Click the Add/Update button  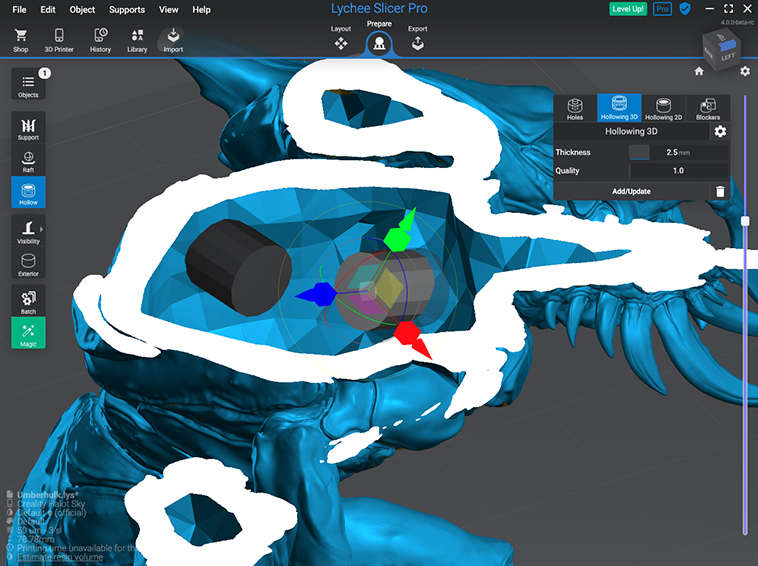coord(631,191)
